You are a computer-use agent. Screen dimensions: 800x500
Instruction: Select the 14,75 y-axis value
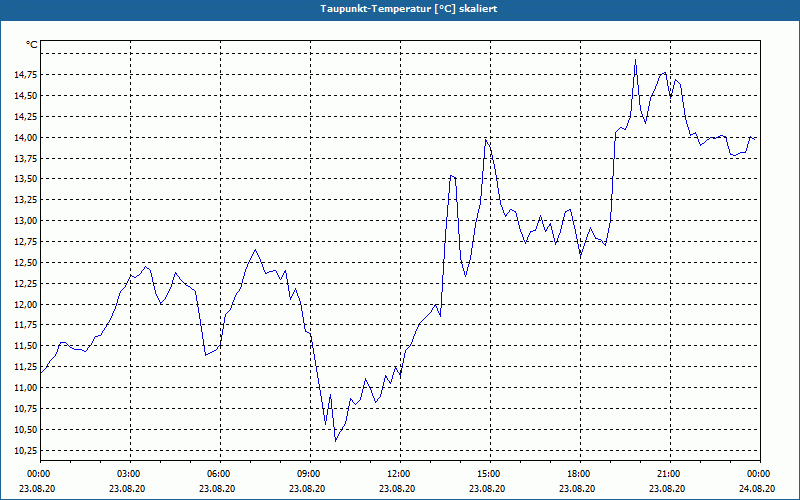[x=26, y=75]
